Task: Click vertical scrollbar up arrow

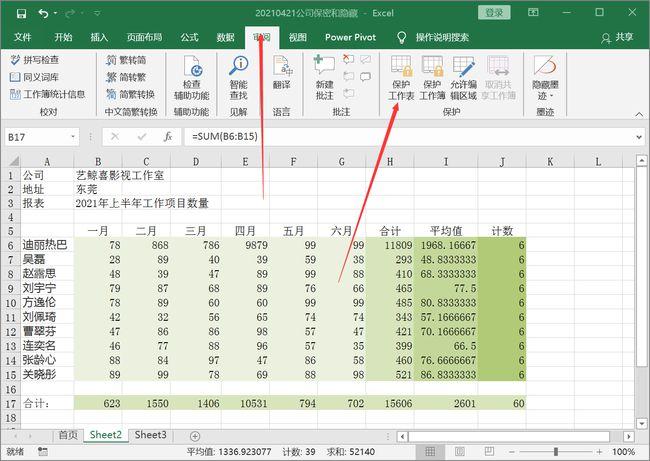Action: pos(641,160)
